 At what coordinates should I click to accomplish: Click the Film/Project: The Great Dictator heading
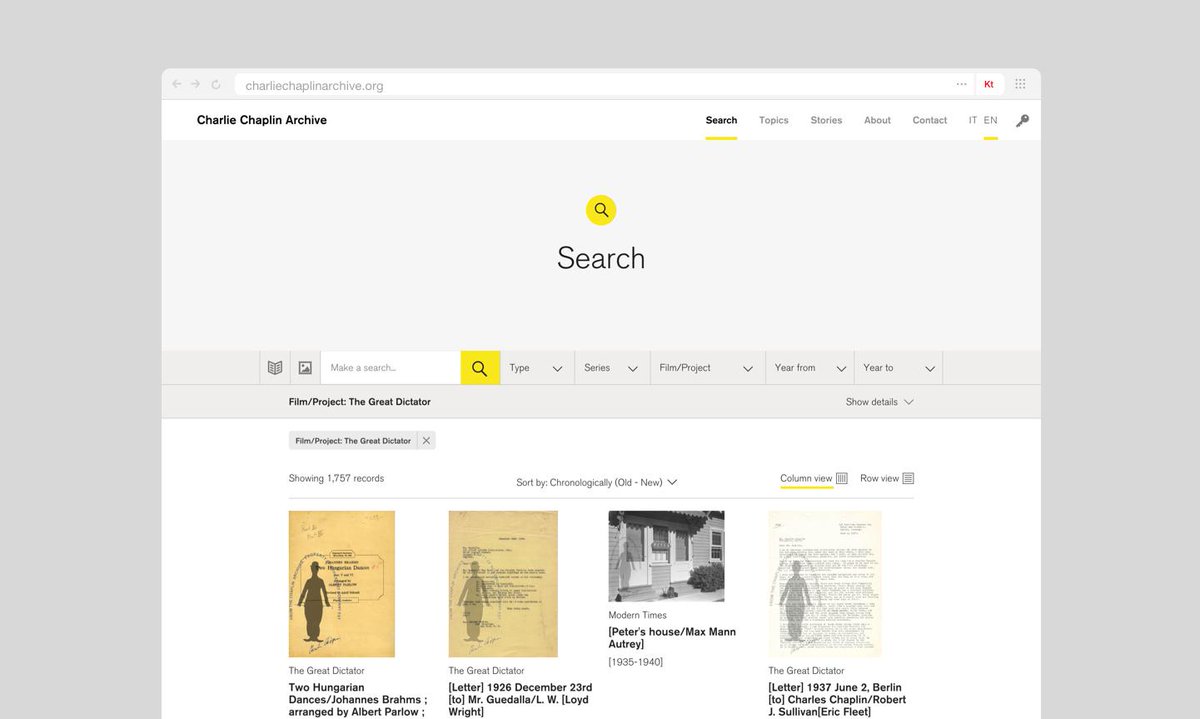360,402
